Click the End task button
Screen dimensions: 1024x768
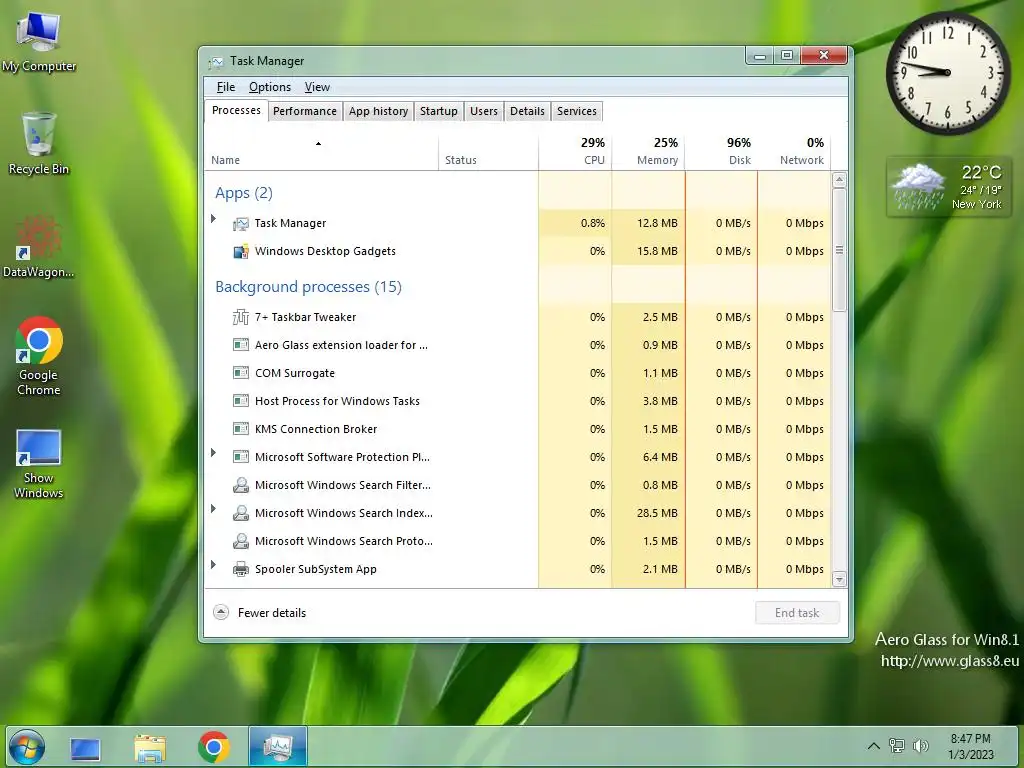coord(797,613)
